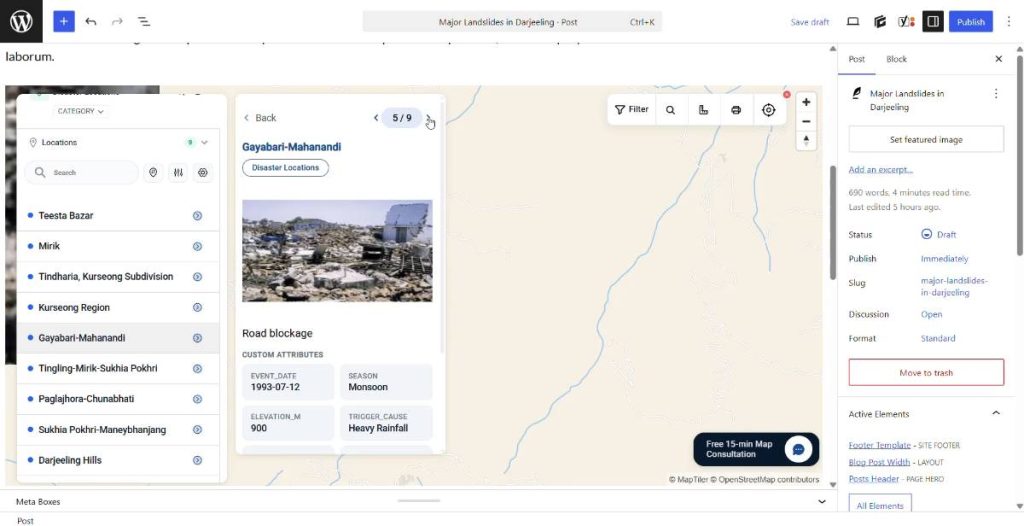Select Kurseong Region in the list
This screenshot has width=1024, height=526.
118,307
